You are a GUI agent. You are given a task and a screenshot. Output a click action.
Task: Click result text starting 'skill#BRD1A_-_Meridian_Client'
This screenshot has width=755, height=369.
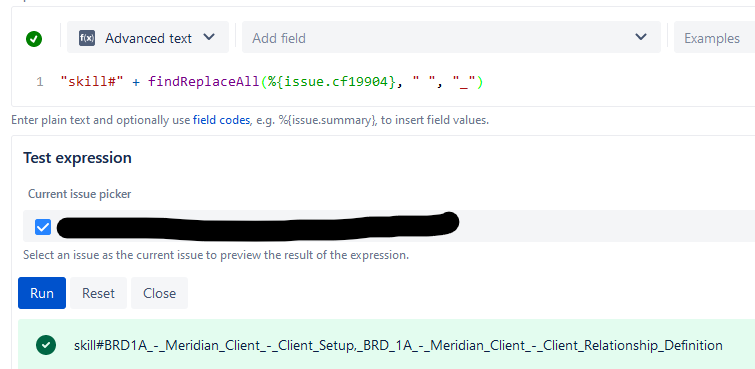(398, 345)
